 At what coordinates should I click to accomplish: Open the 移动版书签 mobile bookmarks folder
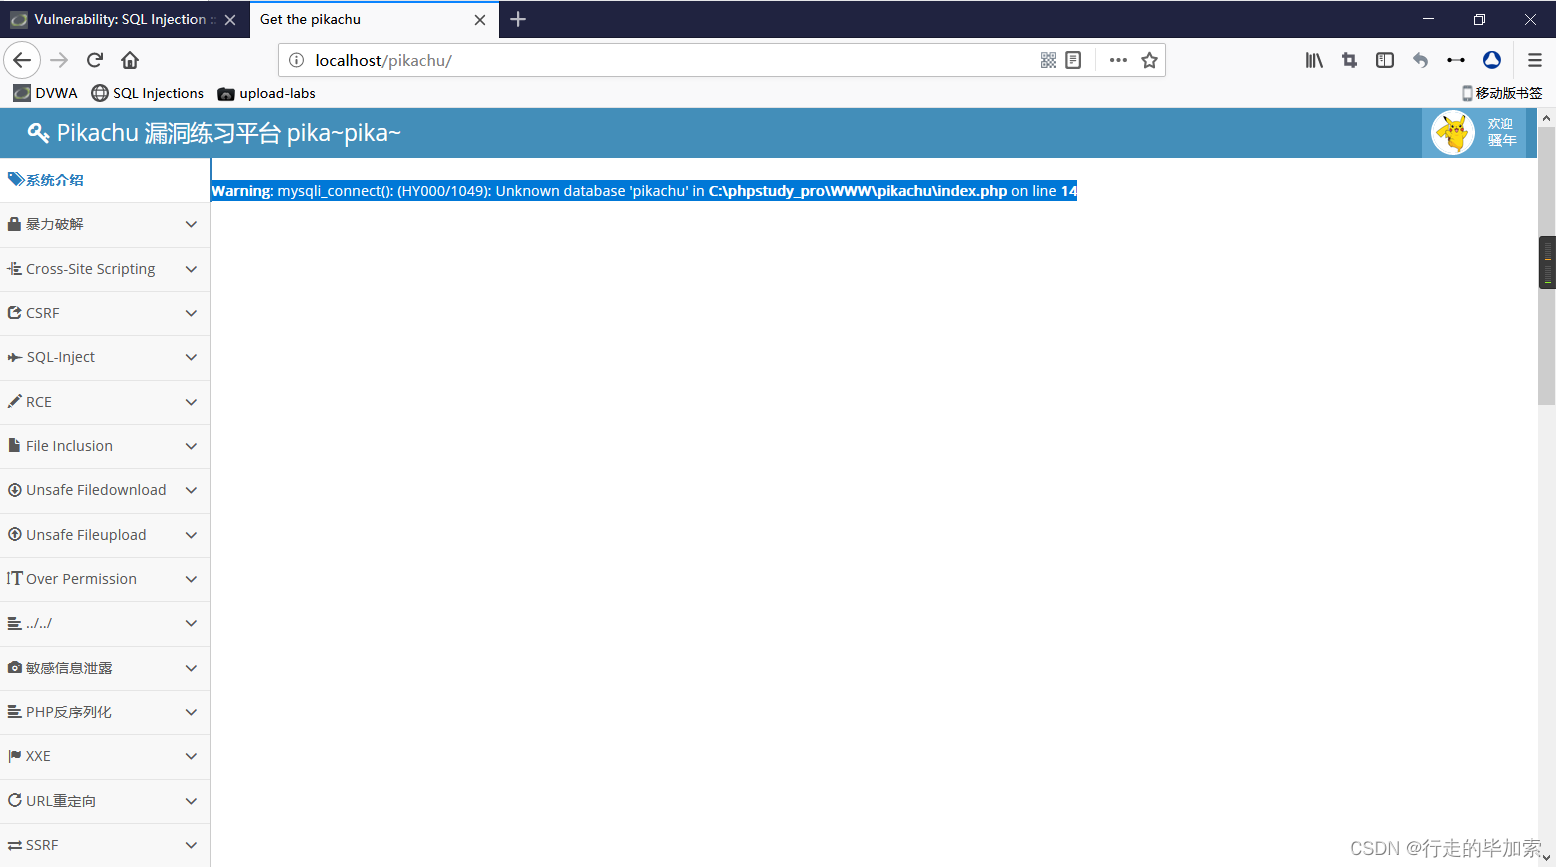[1502, 93]
